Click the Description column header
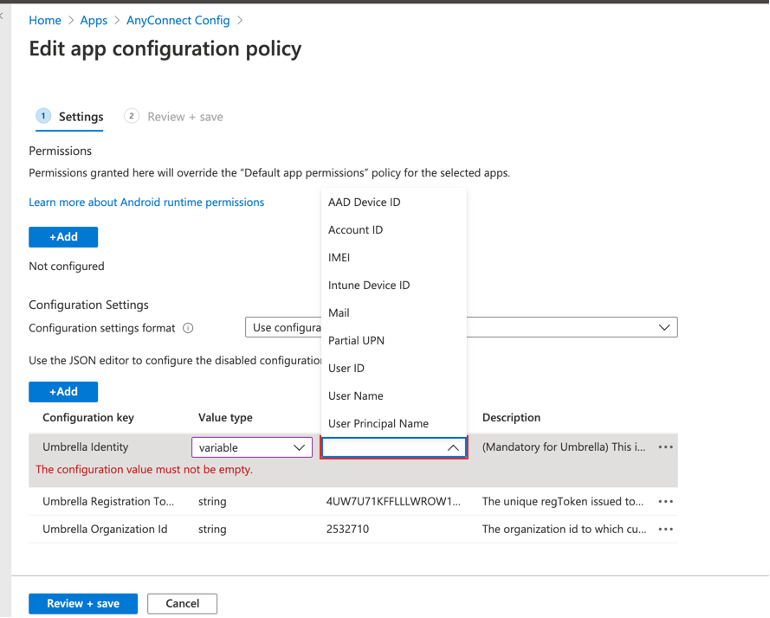Image resolution: width=770 pixels, height=618 pixels. point(511,418)
